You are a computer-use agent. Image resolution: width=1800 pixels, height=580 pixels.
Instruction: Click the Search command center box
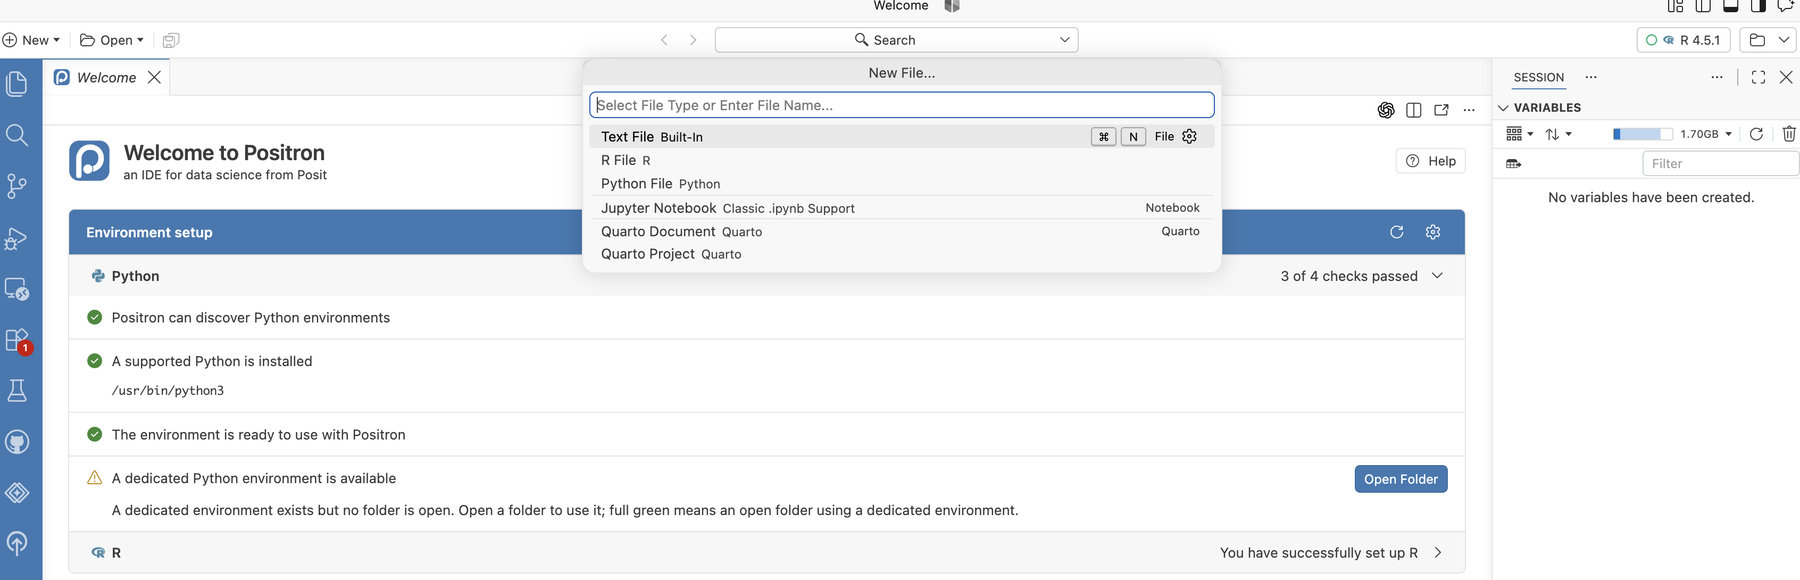click(x=896, y=40)
